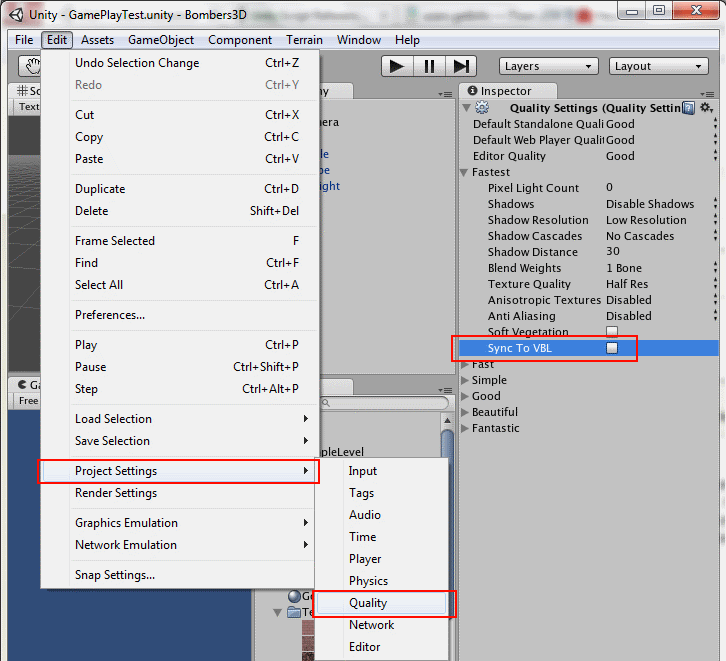
Task: Toggle Soft Vegetation checkbox
Action: point(612,331)
